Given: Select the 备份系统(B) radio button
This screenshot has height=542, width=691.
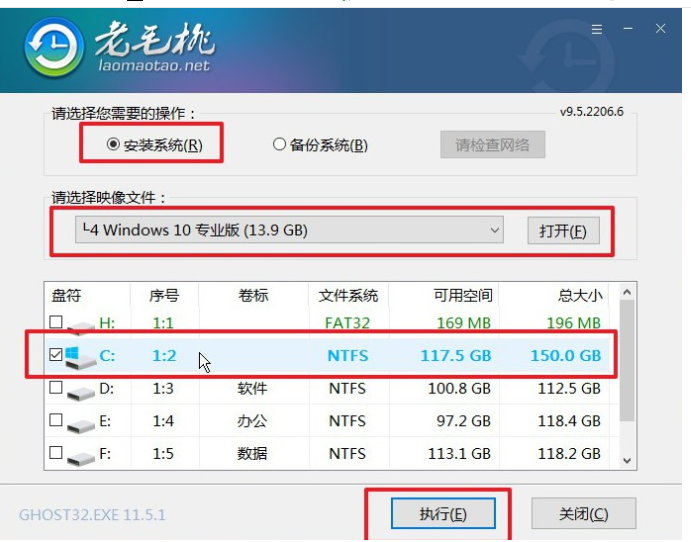Looking at the screenshot, I should tap(279, 144).
